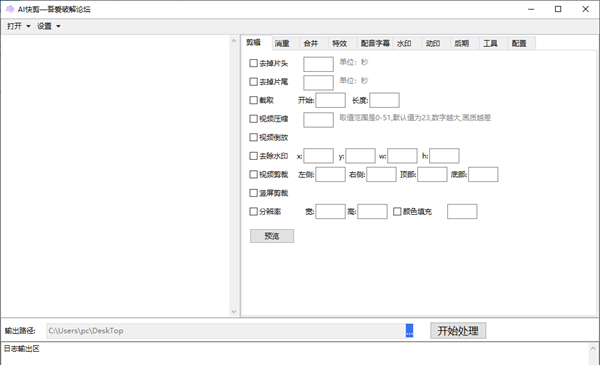Enable the 去掉片尾 checkbox
Screen dimensions: 600x365
click(253, 81)
